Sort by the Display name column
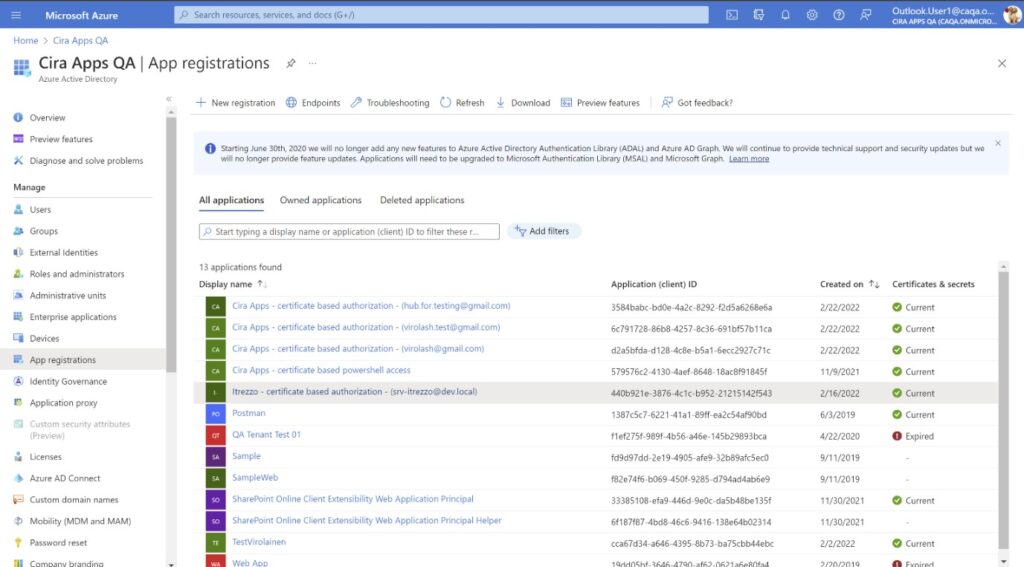This screenshot has height=567, width=1024. click(x=232, y=284)
